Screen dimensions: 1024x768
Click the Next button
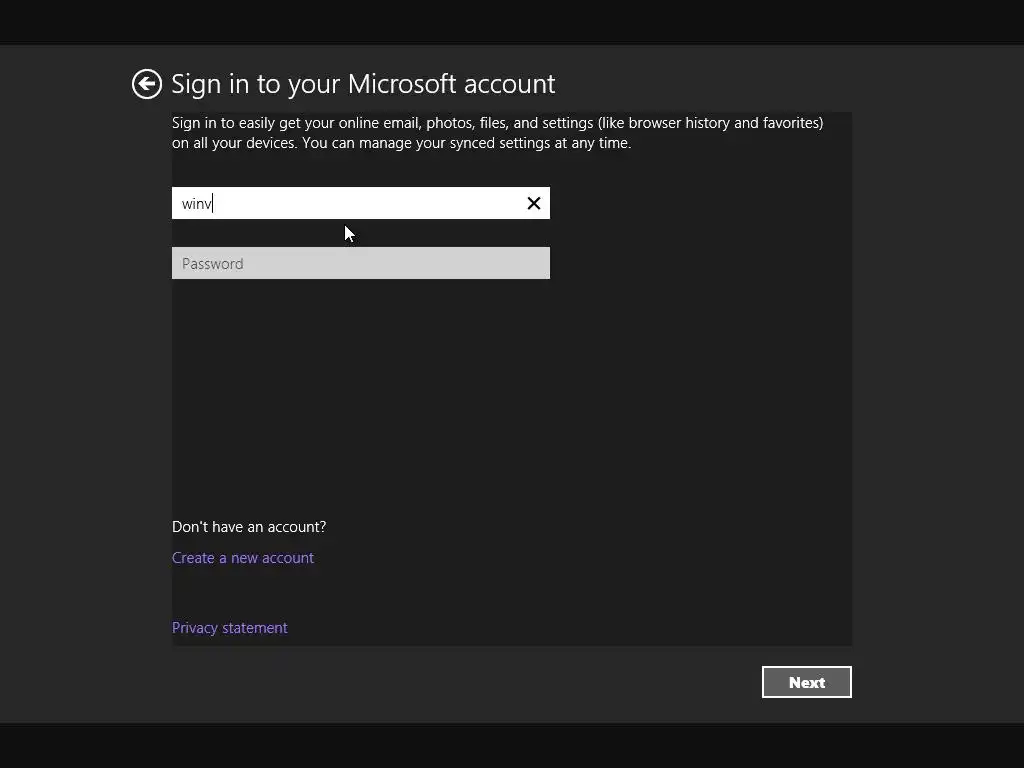(x=807, y=682)
